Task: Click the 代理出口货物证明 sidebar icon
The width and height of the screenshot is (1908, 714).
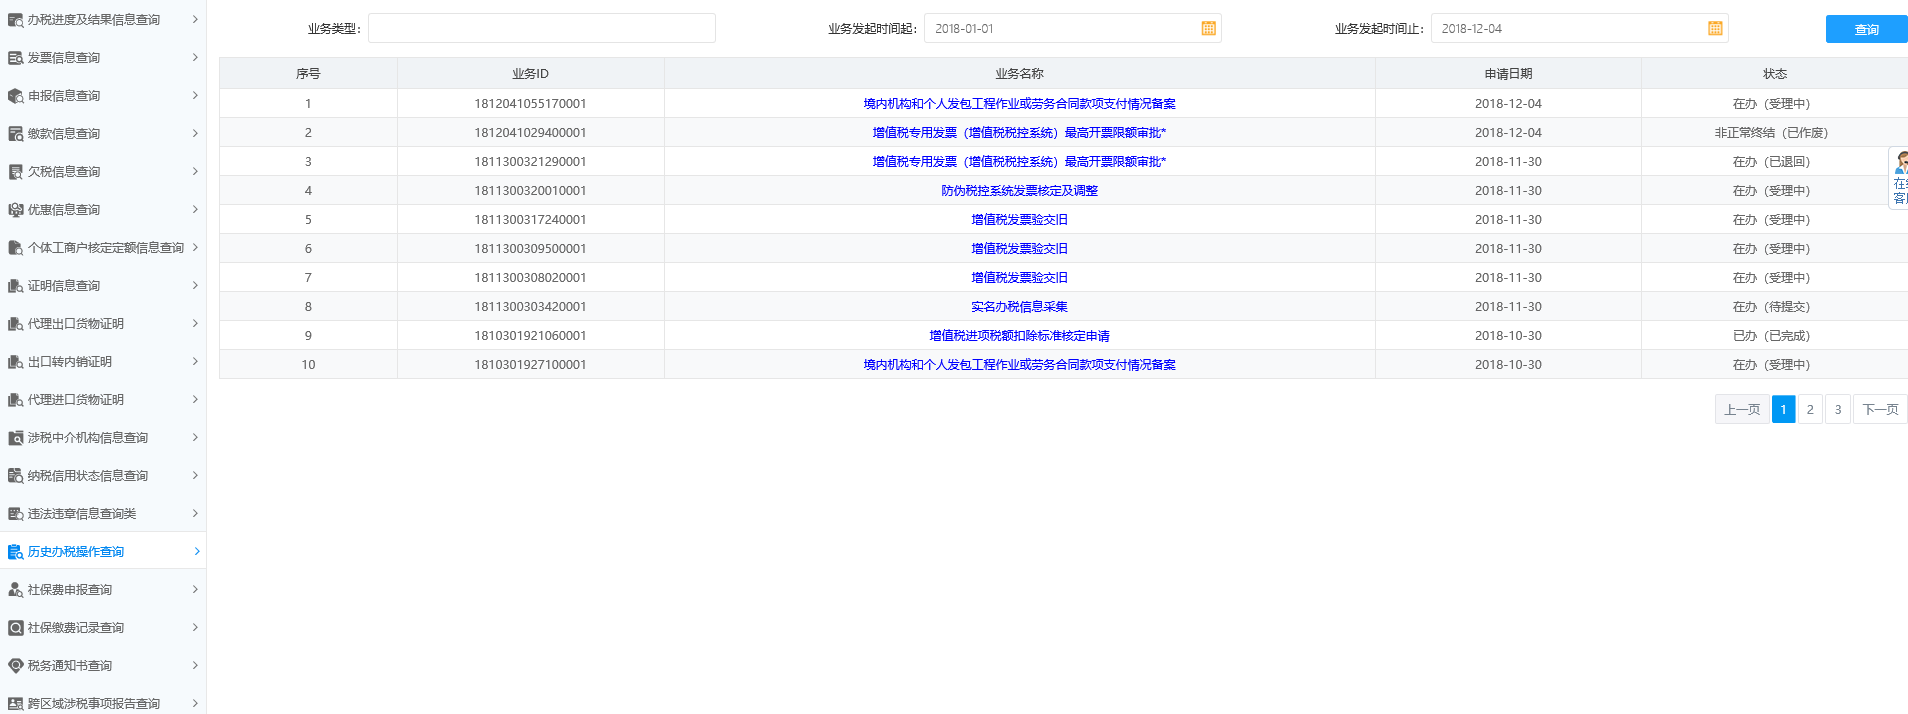Action: (15, 324)
